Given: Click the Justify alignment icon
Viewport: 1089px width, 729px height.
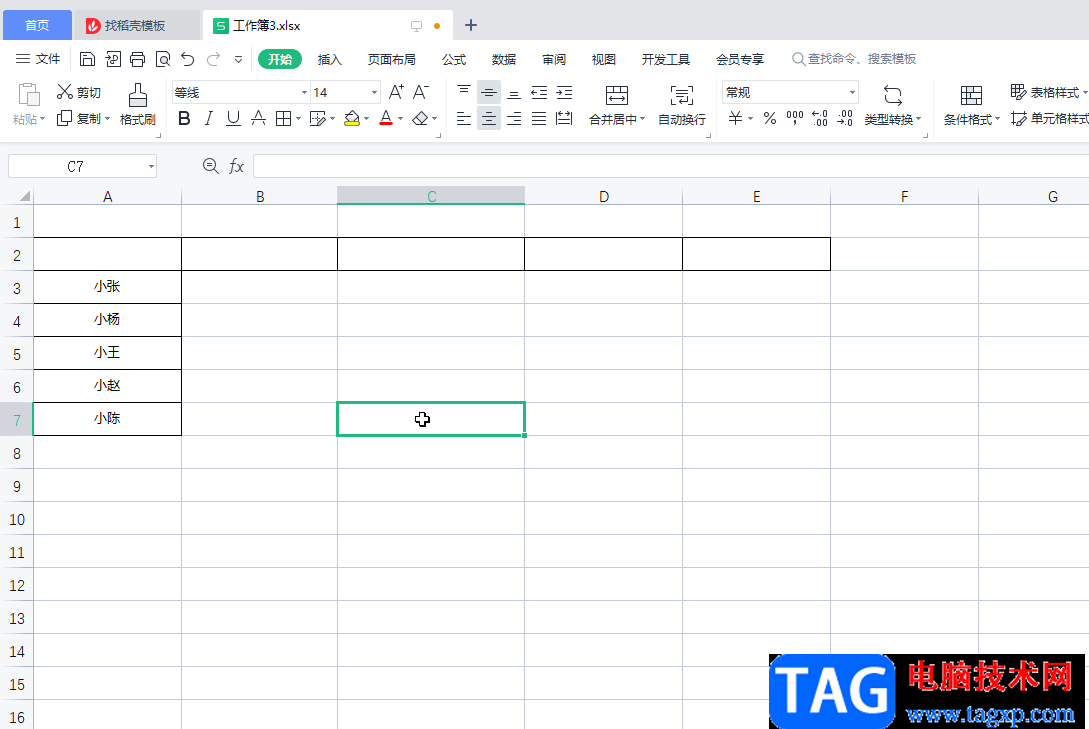Looking at the screenshot, I should pyautogui.click(x=539, y=119).
